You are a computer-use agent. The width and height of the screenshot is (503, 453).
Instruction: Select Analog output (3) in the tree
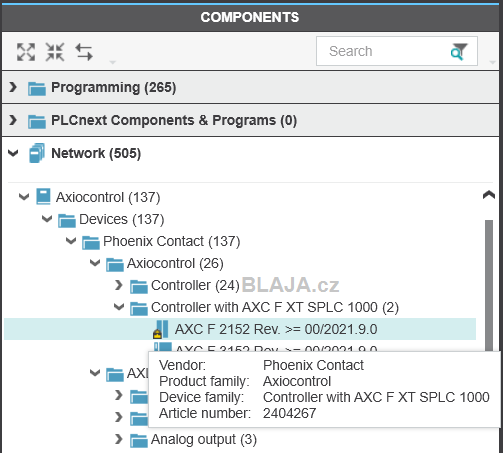(204, 439)
